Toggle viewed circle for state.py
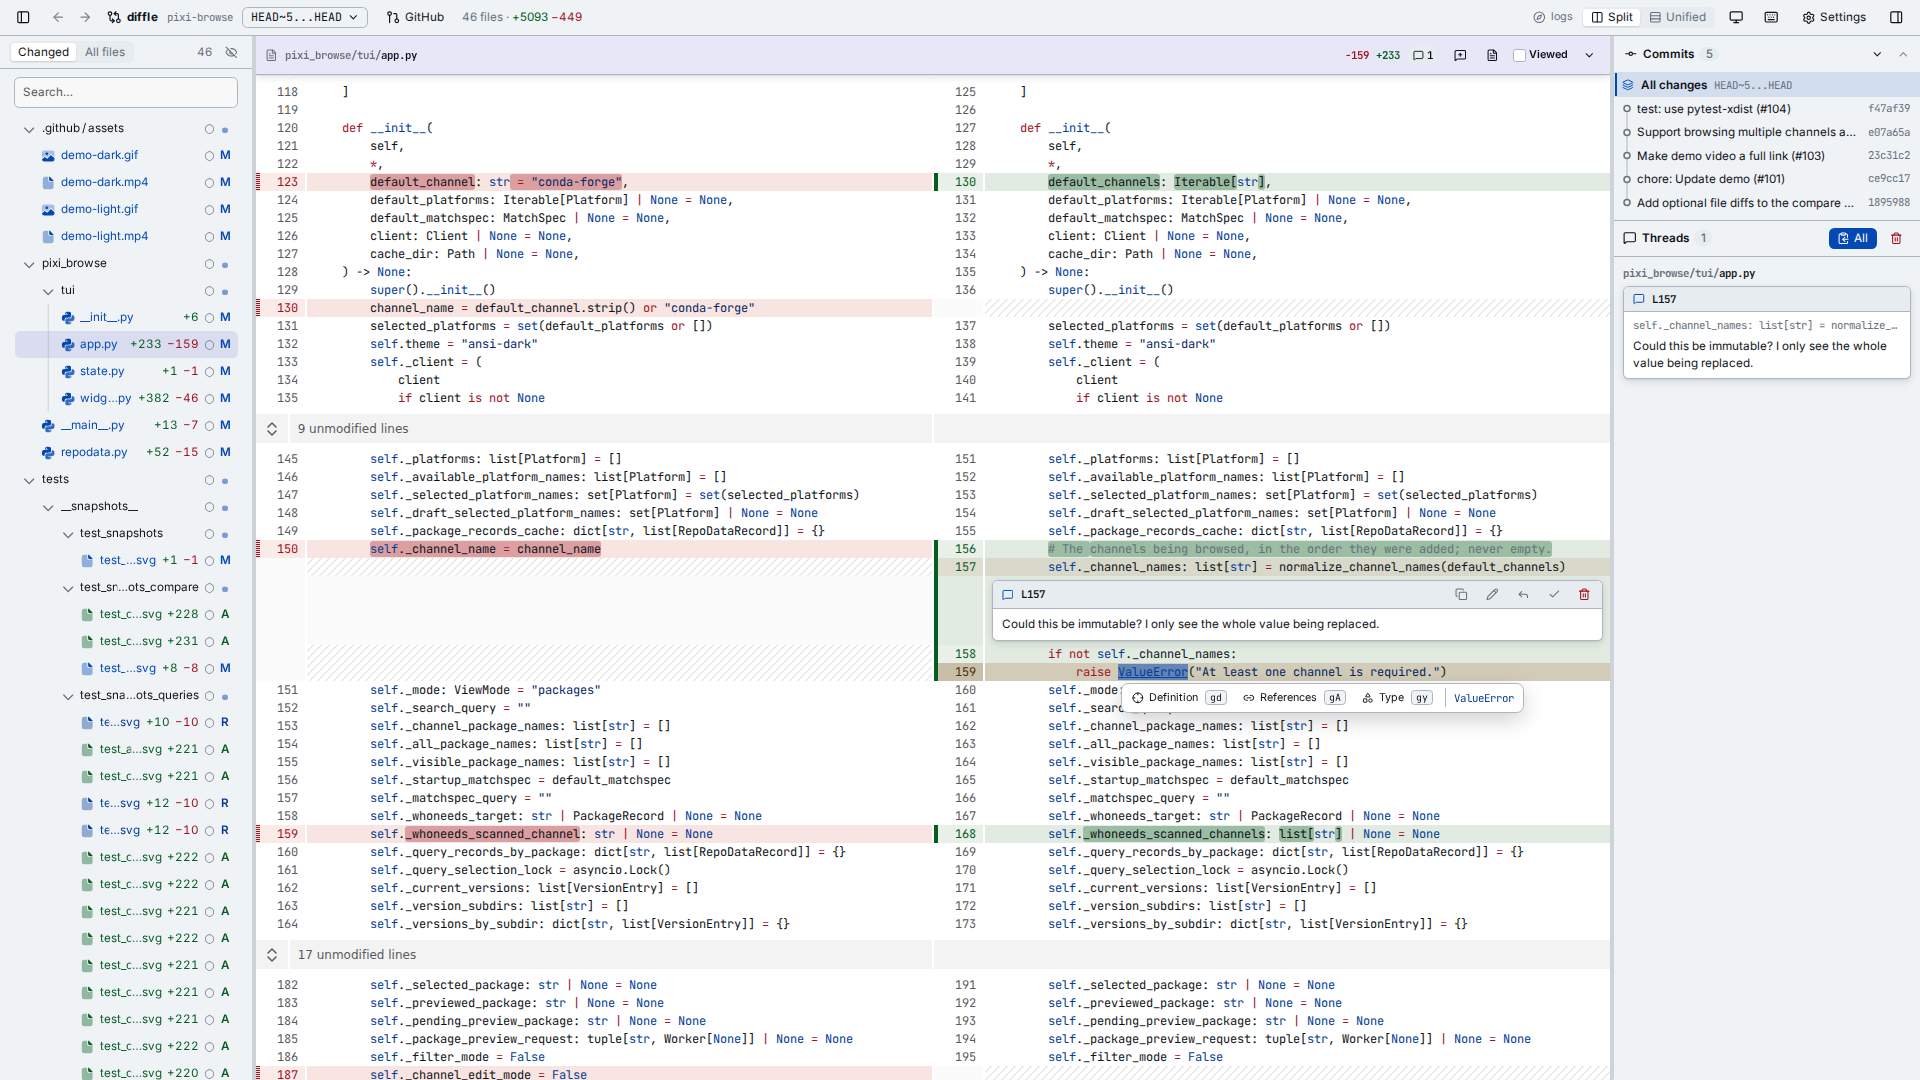The width and height of the screenshot is (1920, 1080). pyautogui.click(x=209, y=371)
